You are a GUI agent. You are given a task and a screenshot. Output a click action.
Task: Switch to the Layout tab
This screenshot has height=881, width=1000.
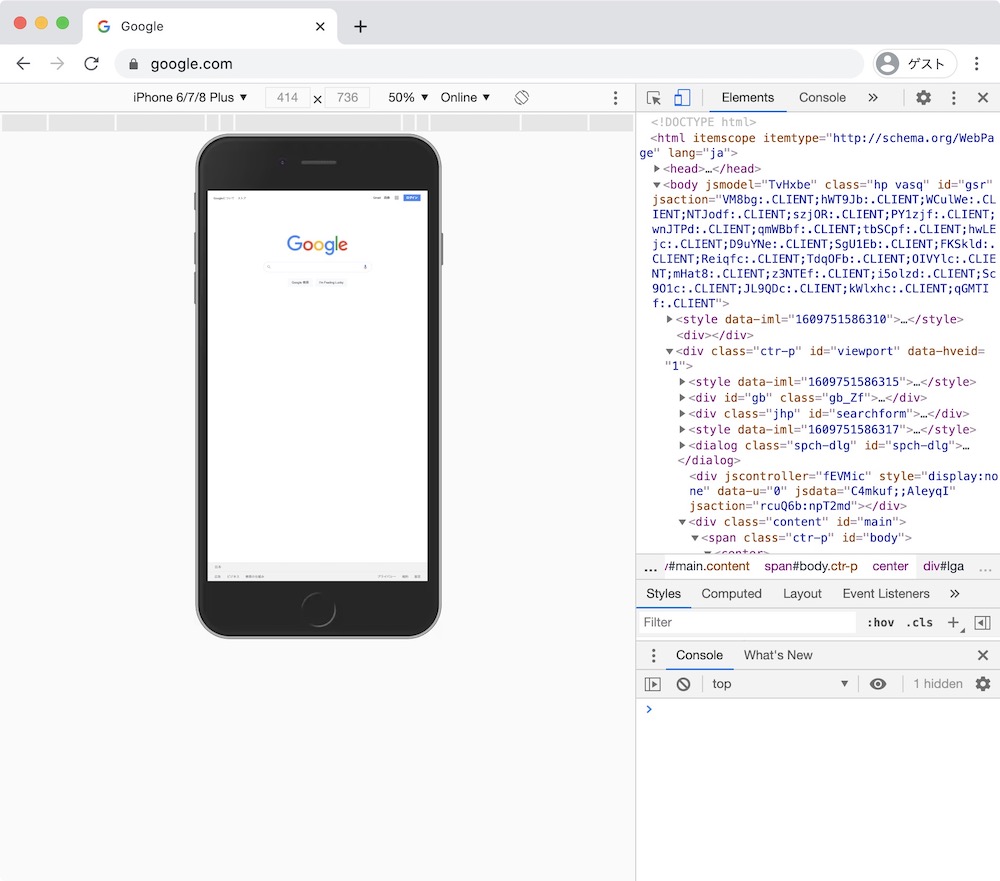(802, 594)
